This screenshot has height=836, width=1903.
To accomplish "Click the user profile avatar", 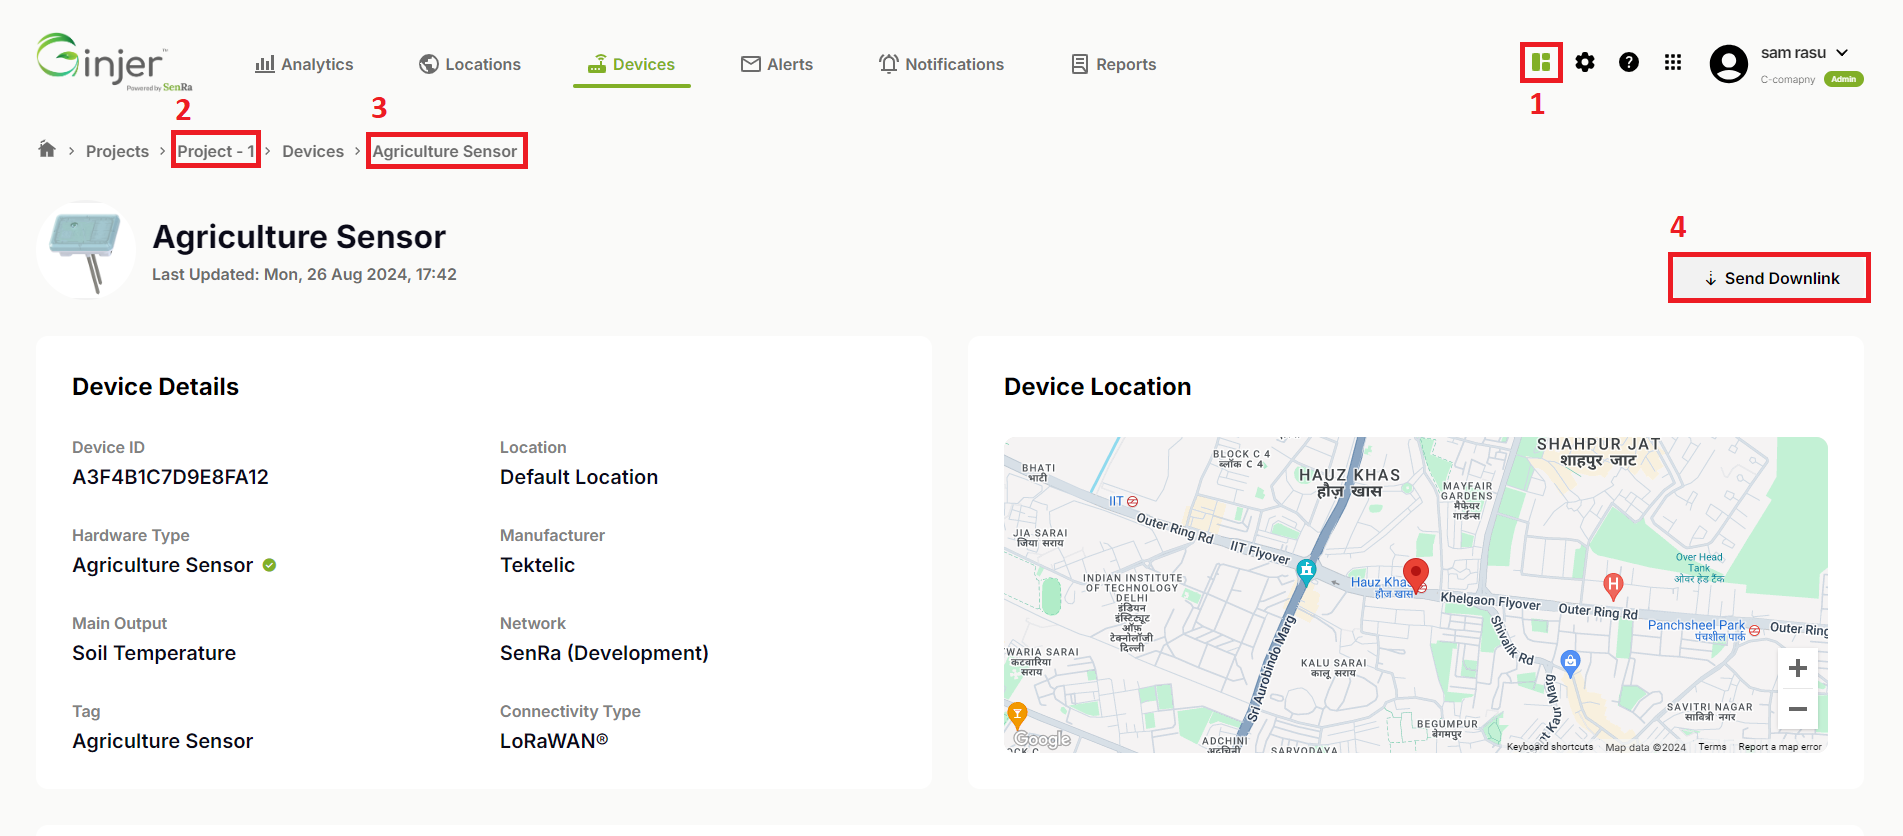I will pos(1729,64).
